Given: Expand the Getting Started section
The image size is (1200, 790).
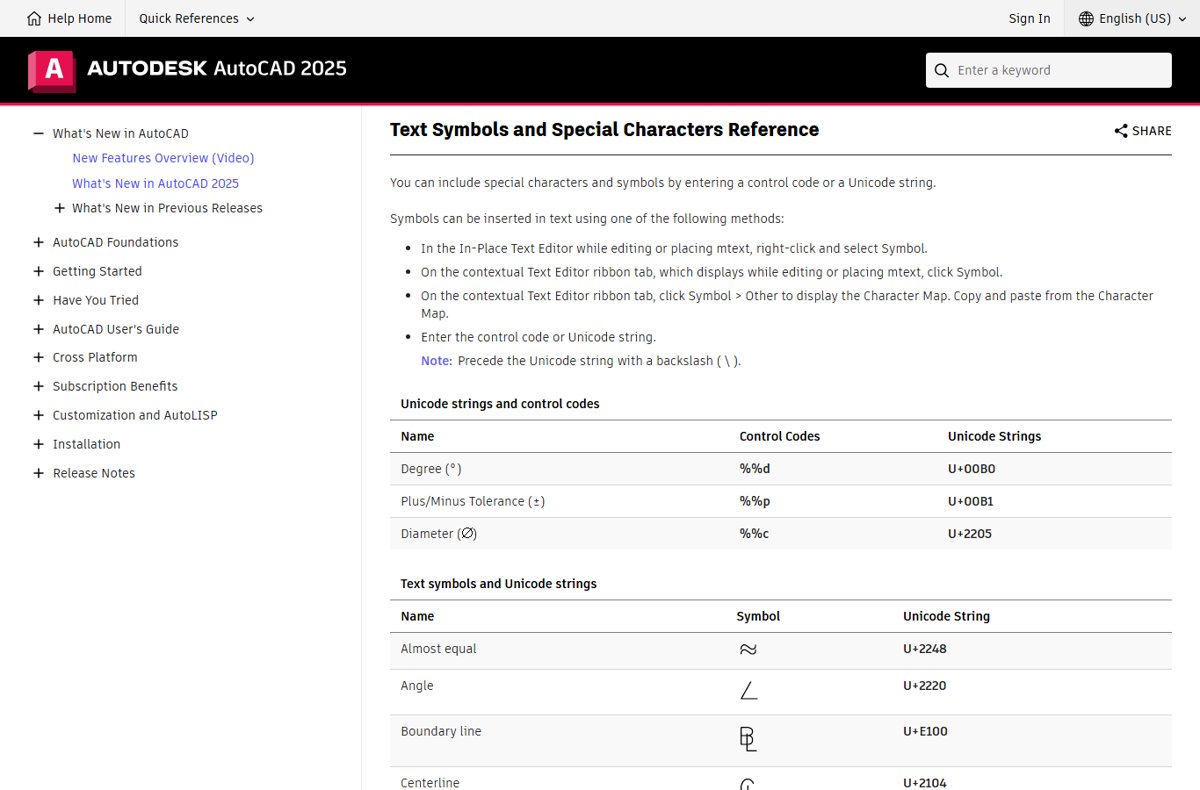Looking at the screenshot, I should [38, 271].
